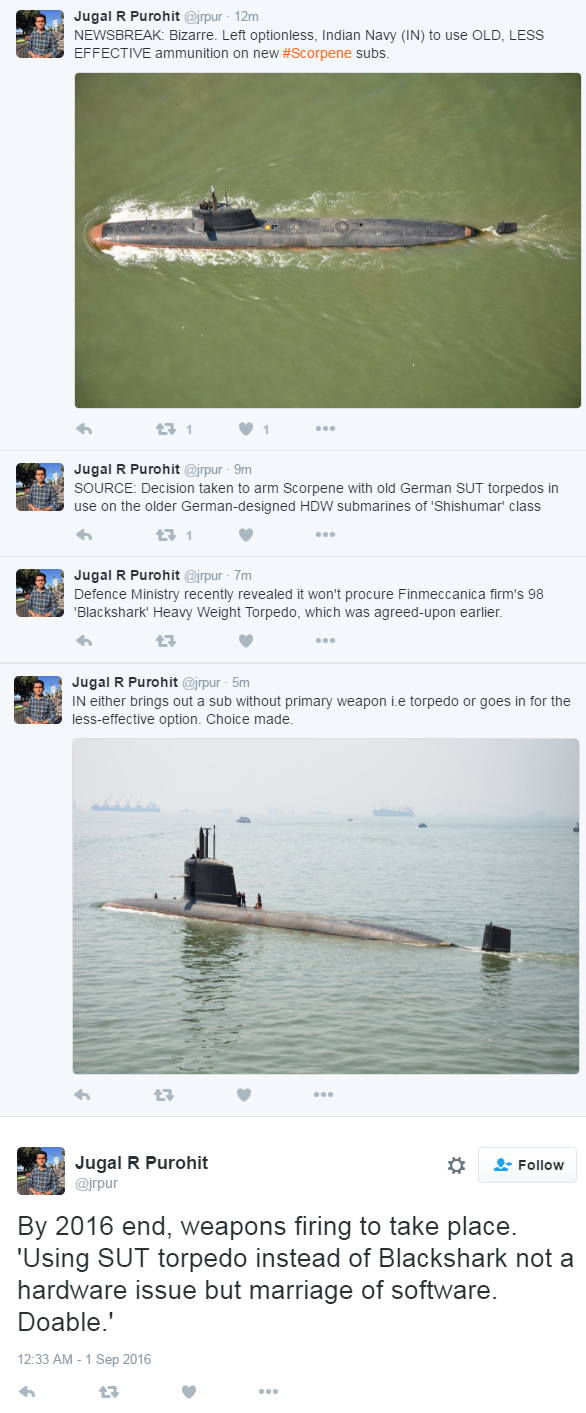Open more options on the NEWSBREAK tweet
Viewport: 586px width, 1413px height.
[325, 429]
